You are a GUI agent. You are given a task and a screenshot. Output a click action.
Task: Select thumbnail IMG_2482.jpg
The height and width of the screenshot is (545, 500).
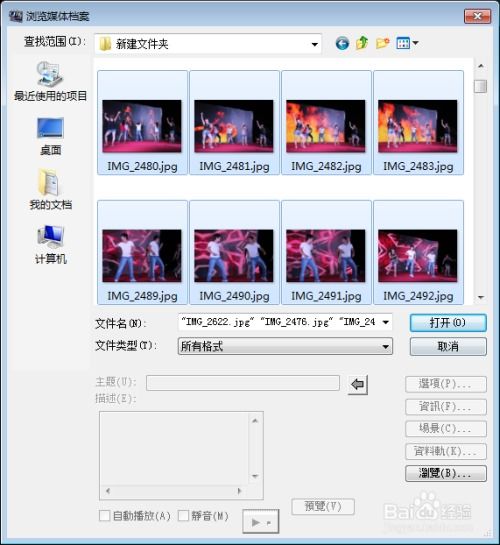tap(326, 123)
